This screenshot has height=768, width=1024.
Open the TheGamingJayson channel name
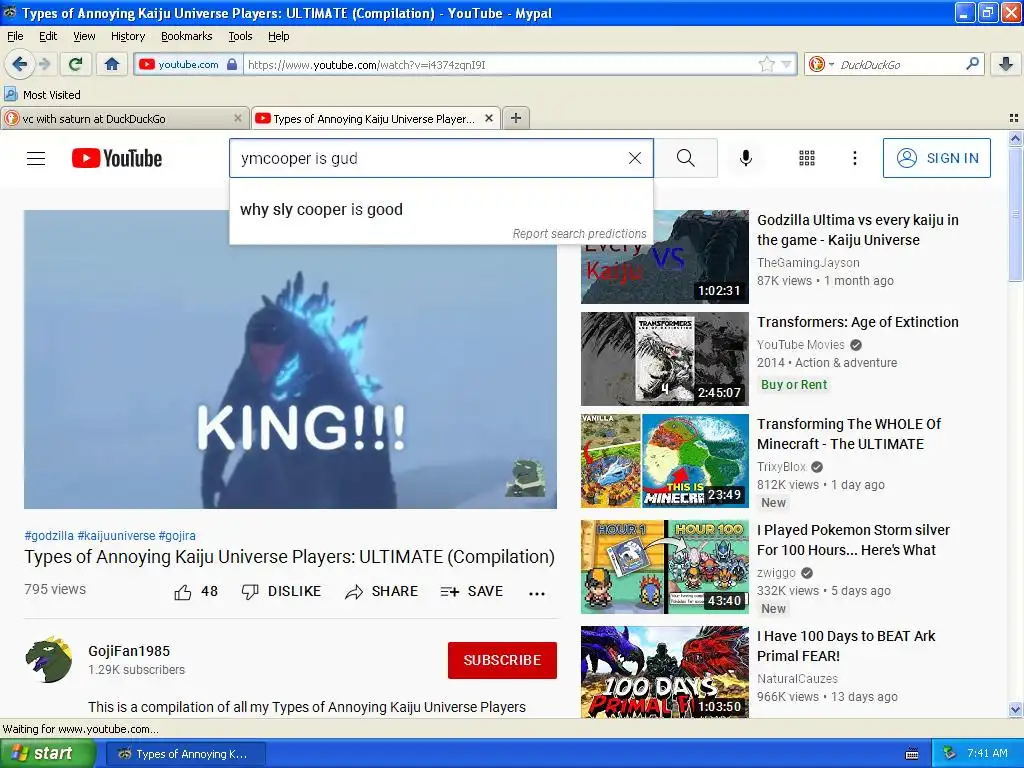click(808, 263)
